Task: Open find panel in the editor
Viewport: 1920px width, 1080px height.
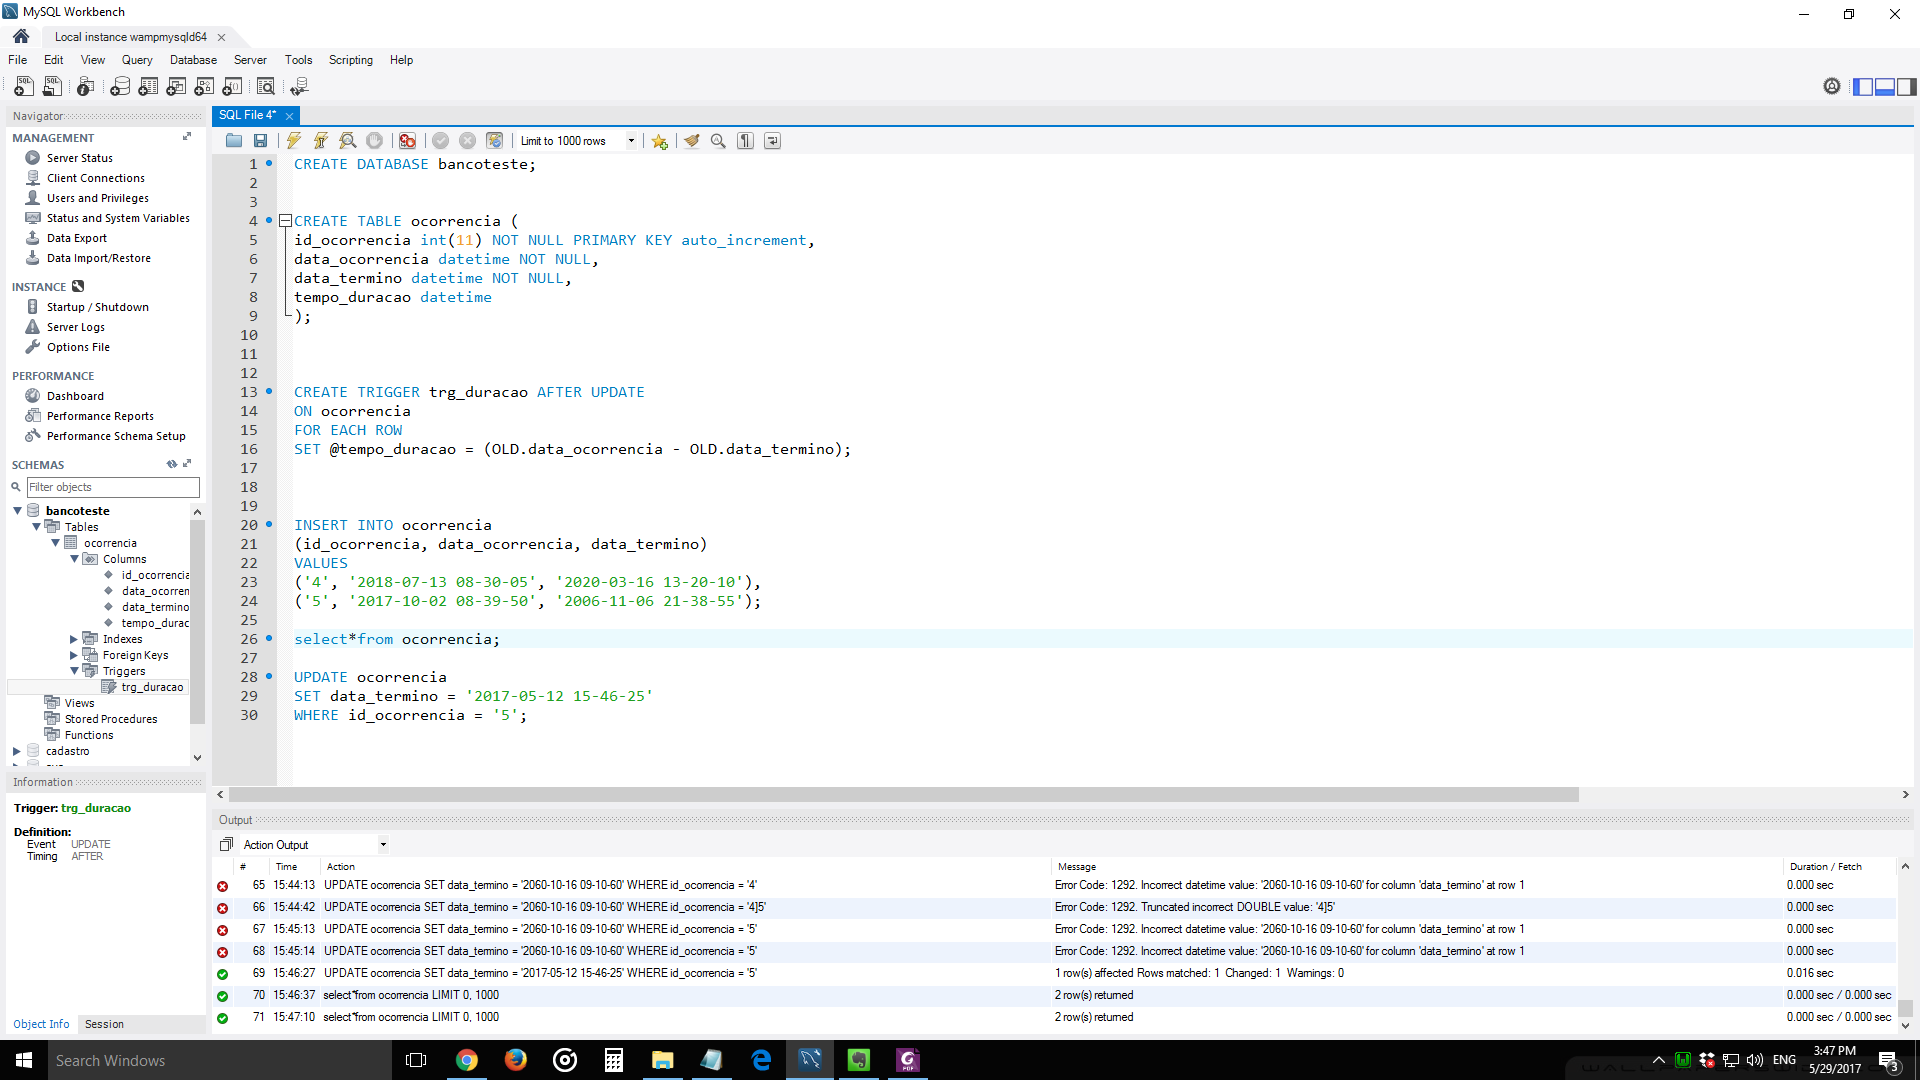Action: point(718,141)
